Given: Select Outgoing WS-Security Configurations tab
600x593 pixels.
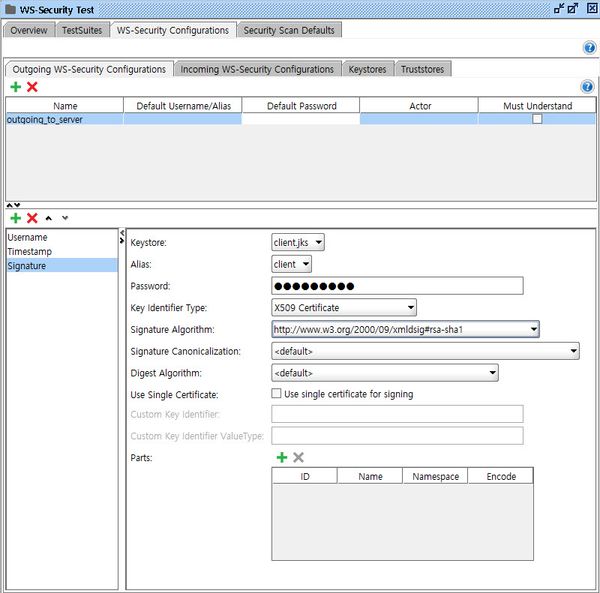Looking at the screenshot, I should click(89, 69).
